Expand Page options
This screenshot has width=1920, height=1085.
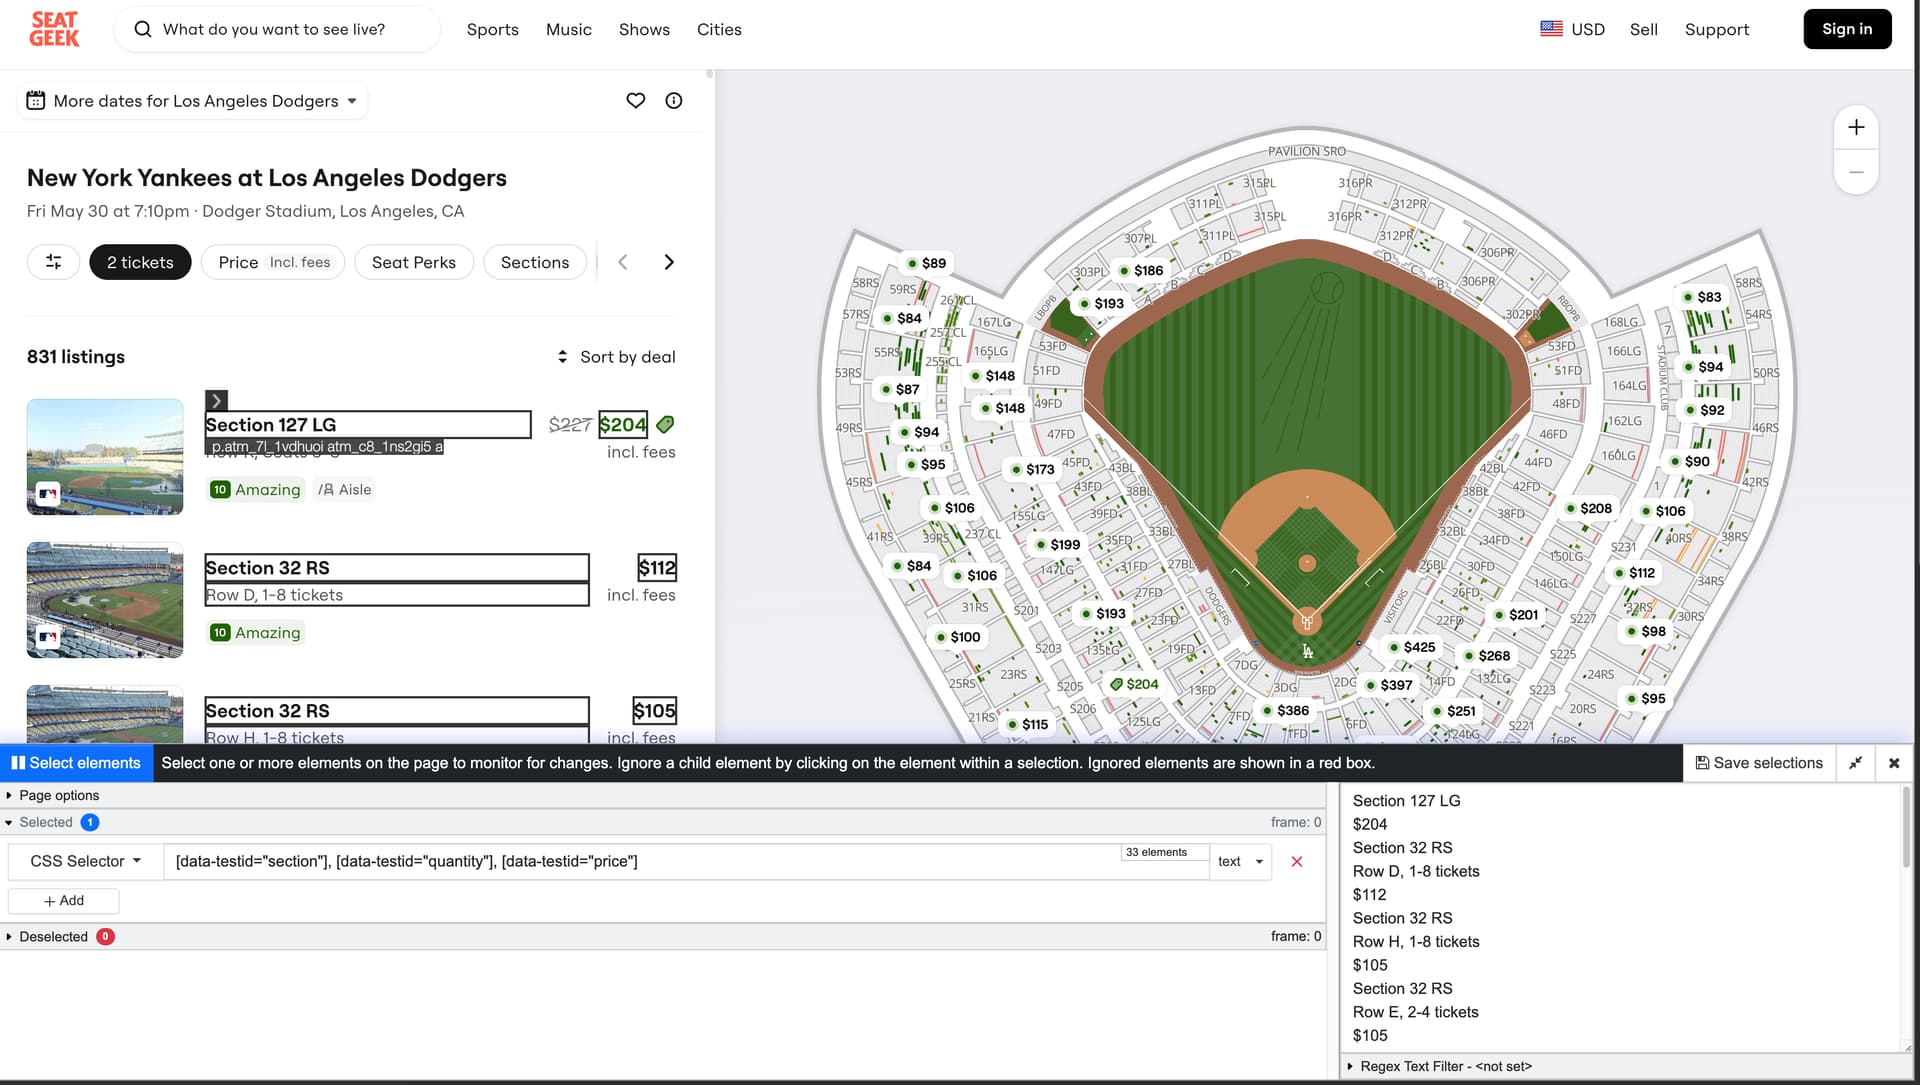53,795
